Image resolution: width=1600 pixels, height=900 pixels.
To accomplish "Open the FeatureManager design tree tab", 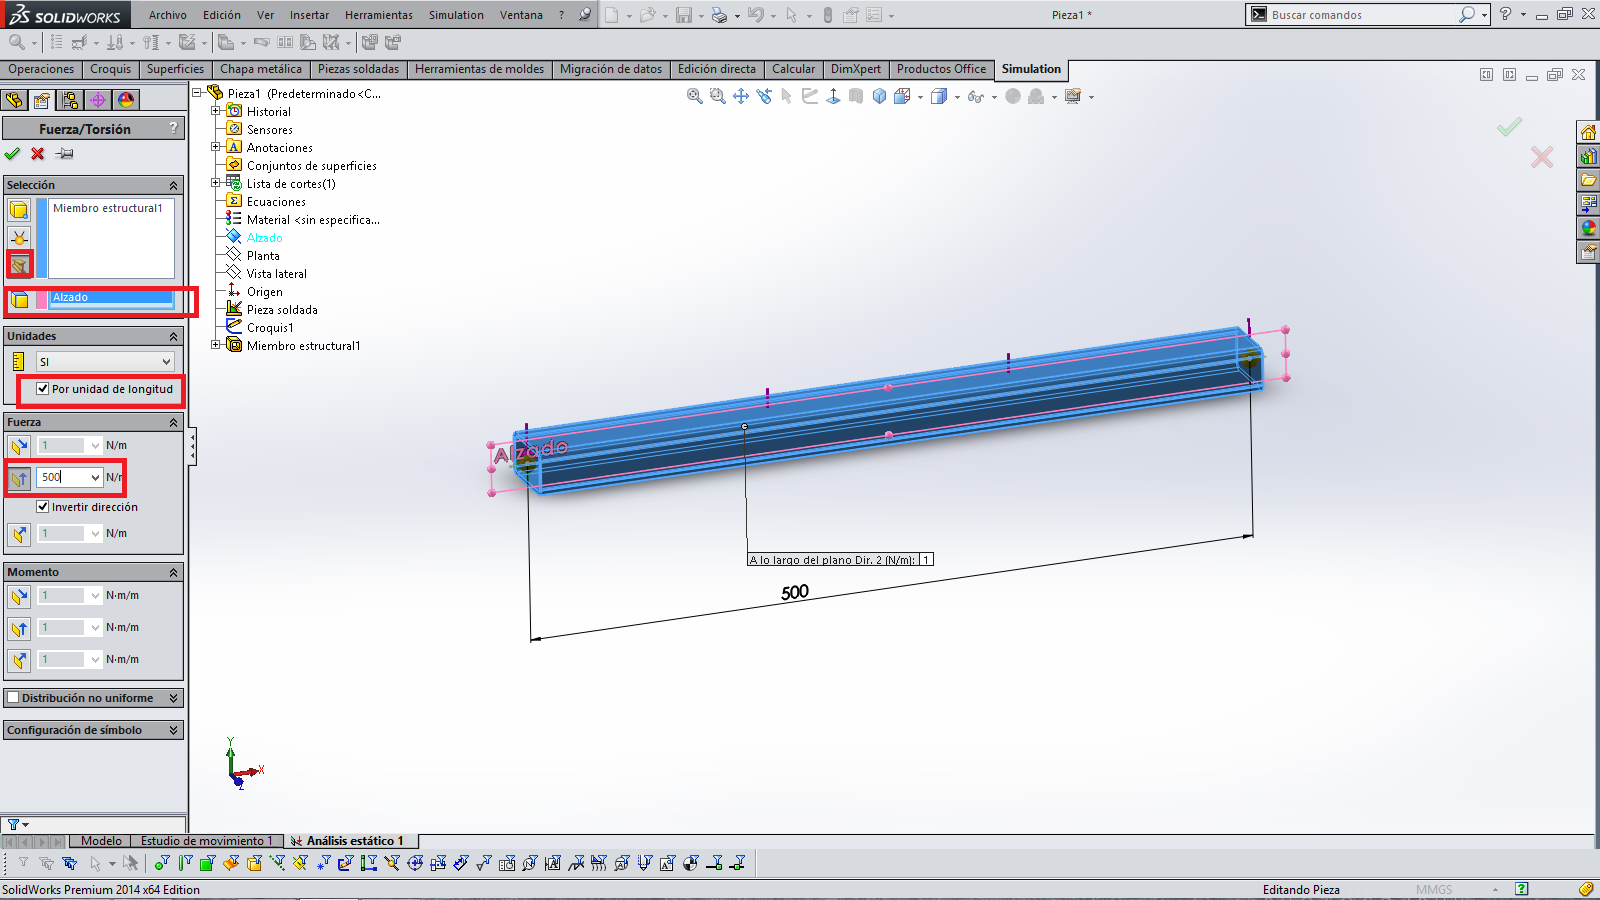I will 13,100.
